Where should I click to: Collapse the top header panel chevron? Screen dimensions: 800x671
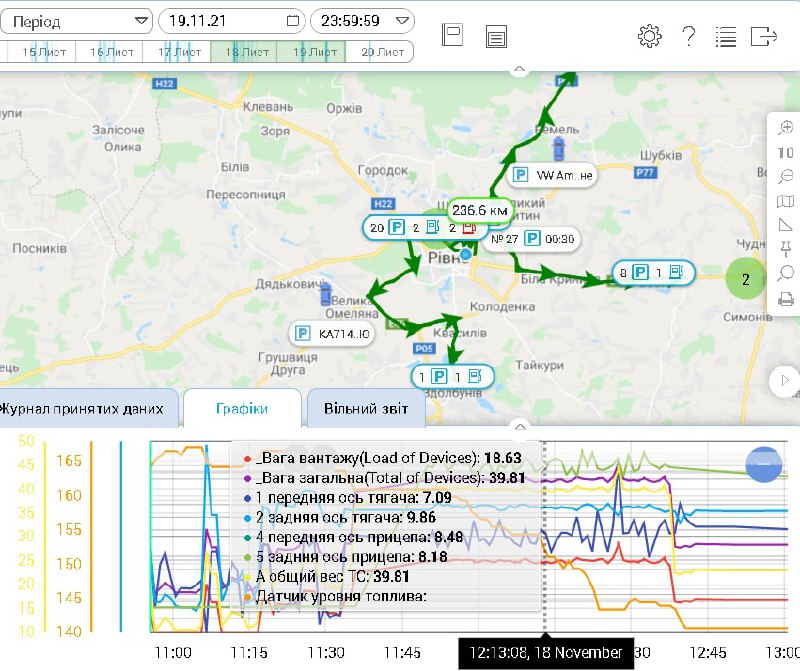pos(519,68)
